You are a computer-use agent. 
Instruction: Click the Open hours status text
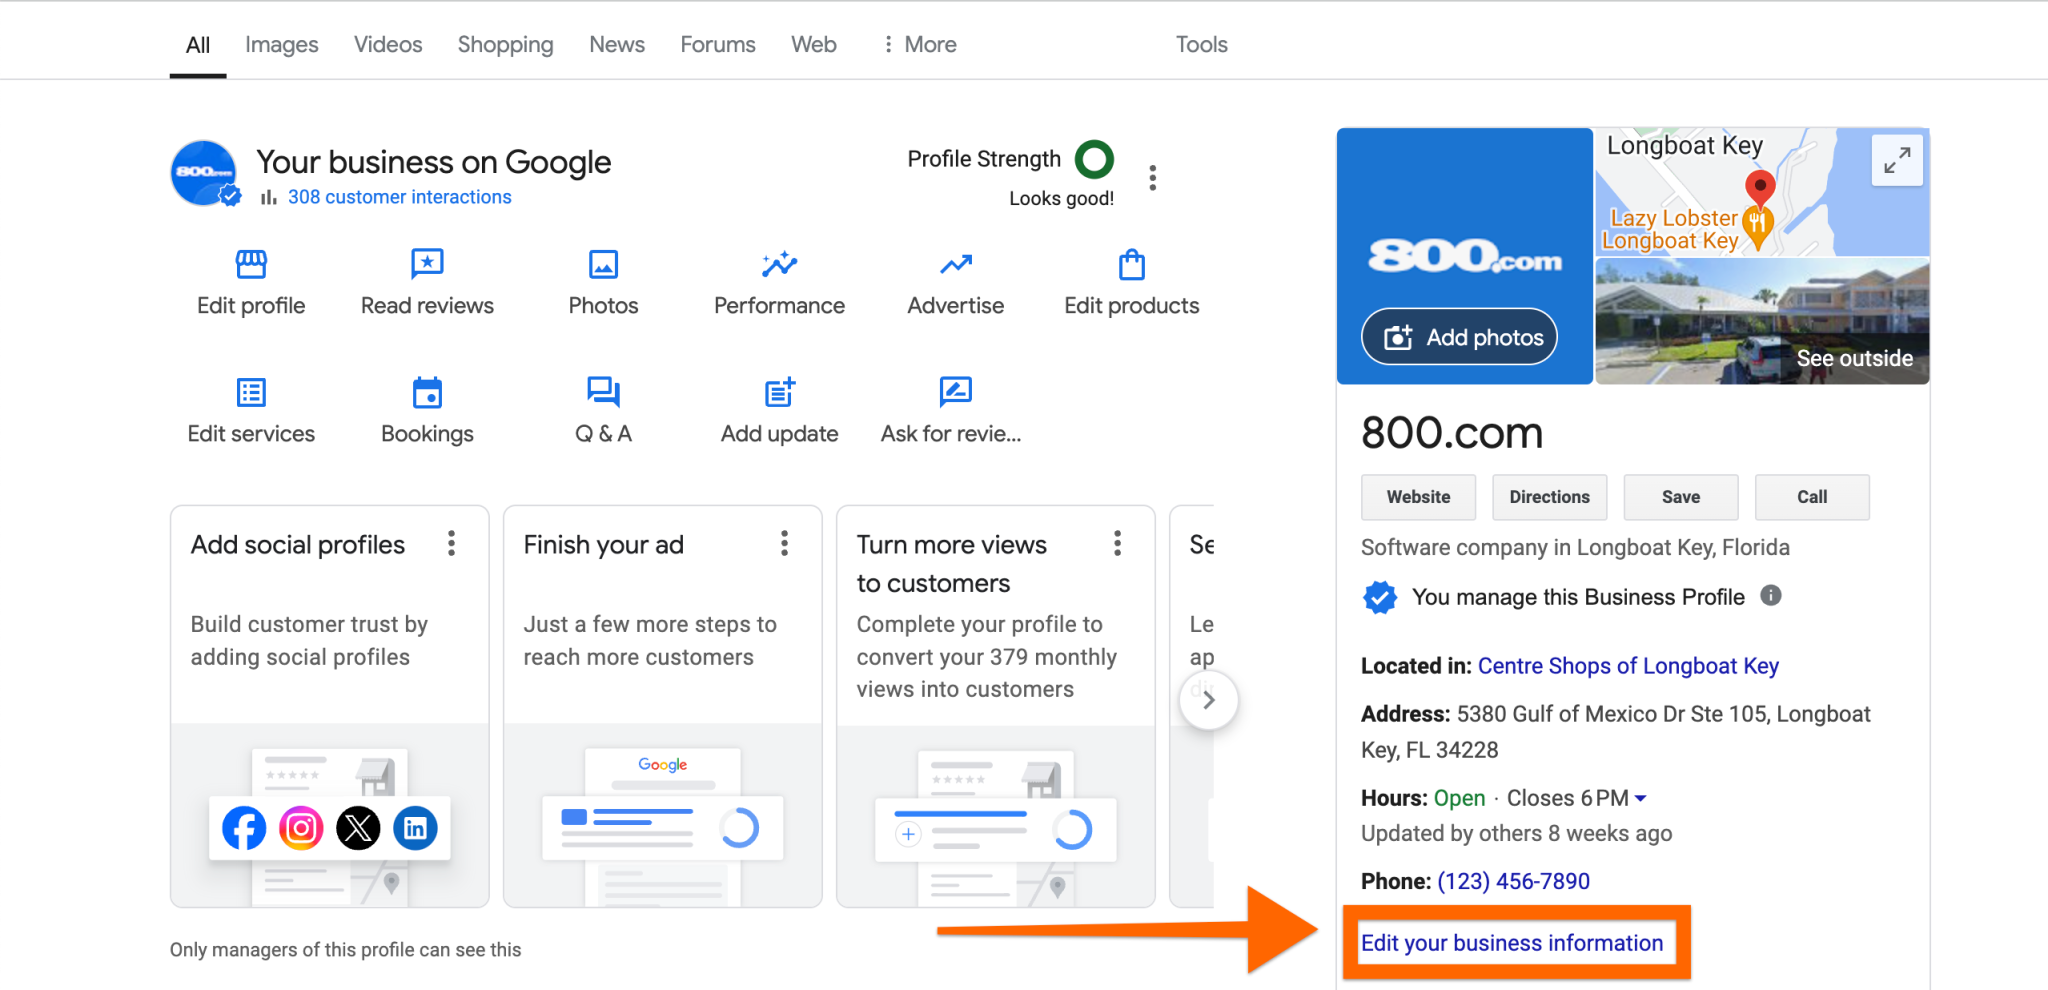pos(1459,798)
